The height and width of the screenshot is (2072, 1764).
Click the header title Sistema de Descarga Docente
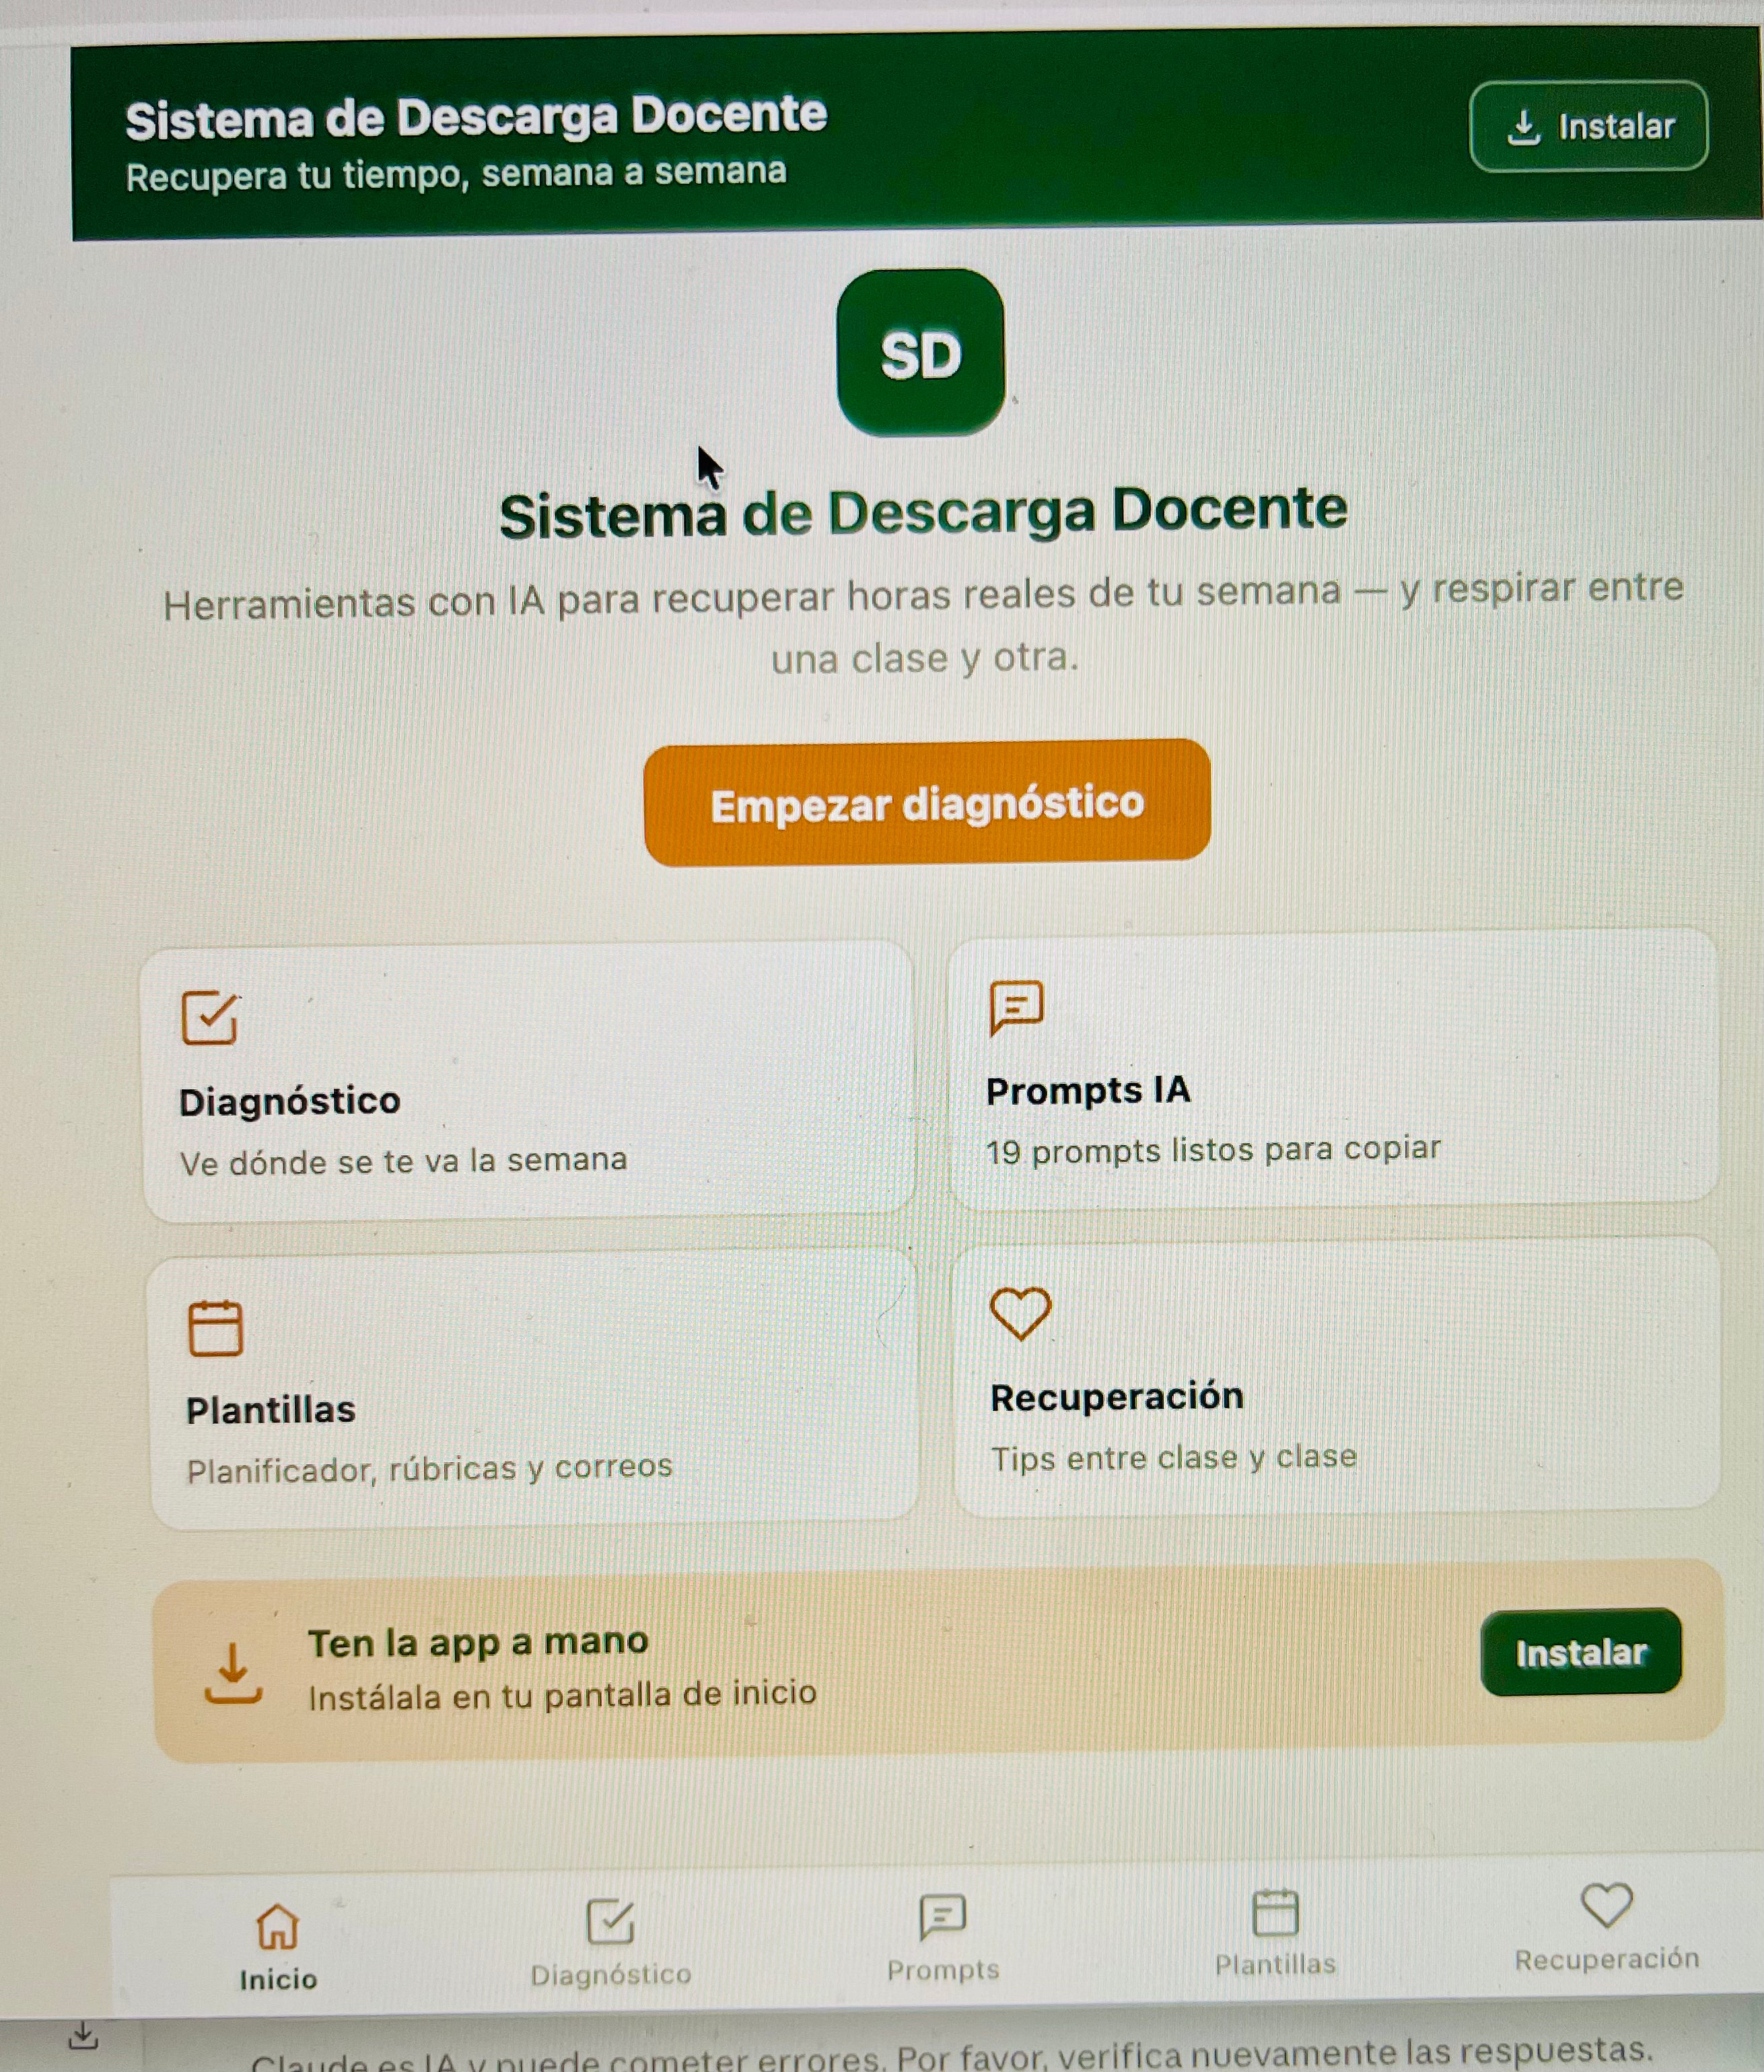tap(476, 117)
